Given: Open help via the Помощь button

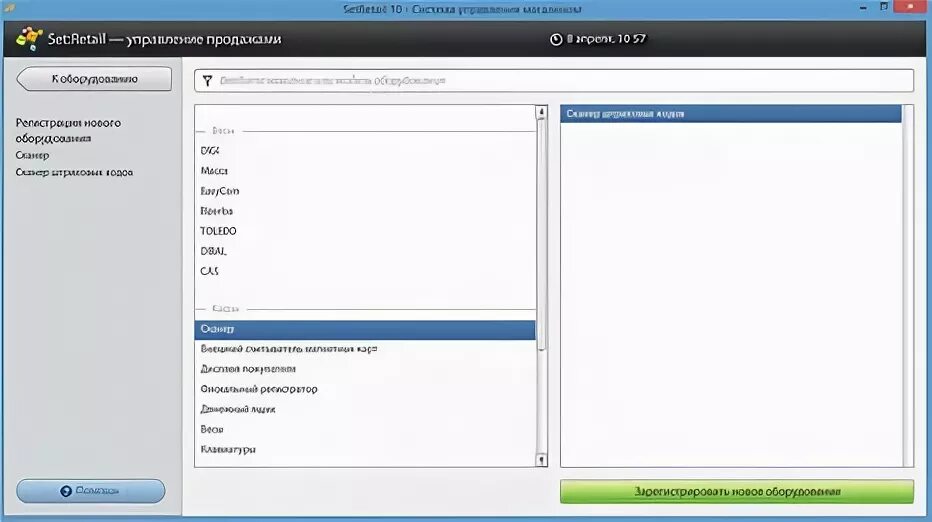Looking at the screenshot, I should (x=90, y=491).
